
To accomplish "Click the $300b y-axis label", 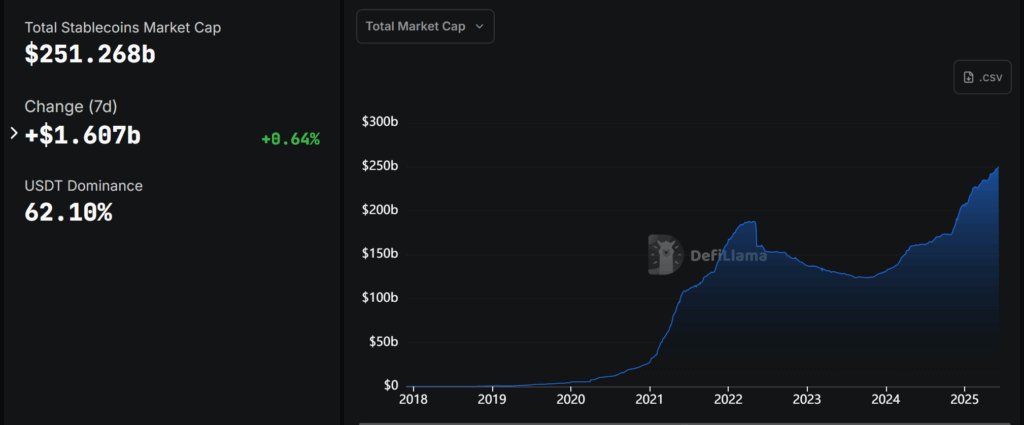I will click(x=380, y=122).
